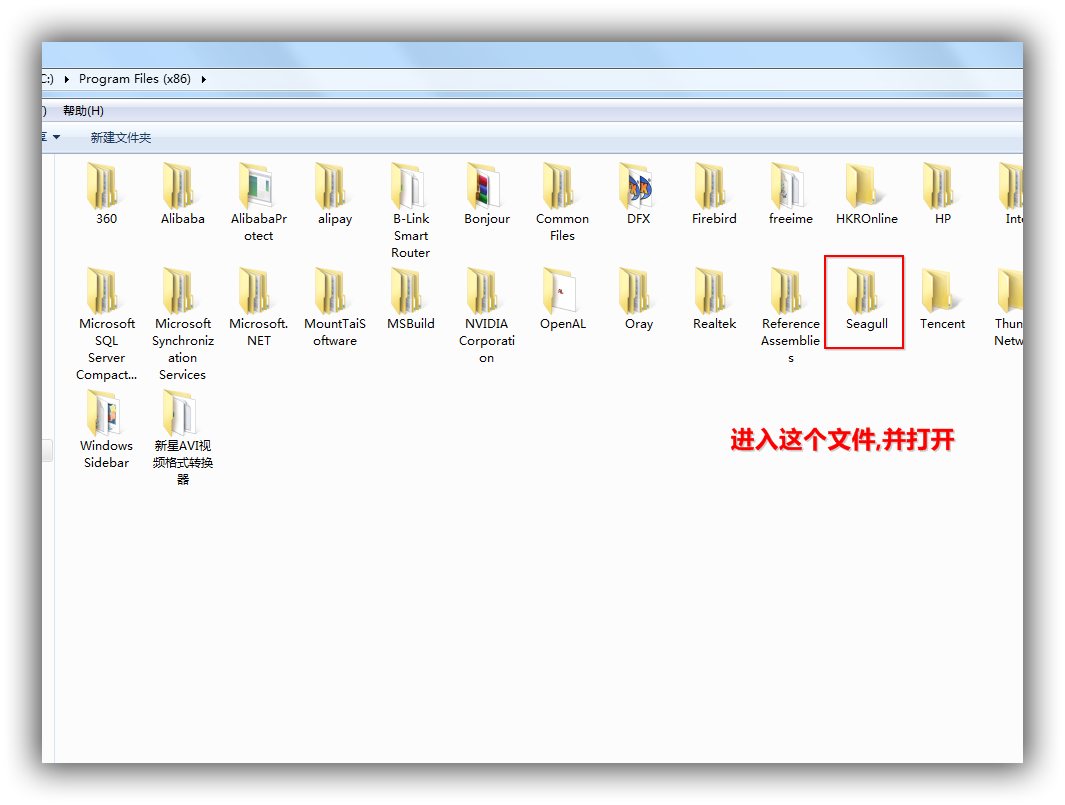Expand the dropdown arrow left of 新建文件夹
The height and width of the screenshot is (805, 1065).
56,138
